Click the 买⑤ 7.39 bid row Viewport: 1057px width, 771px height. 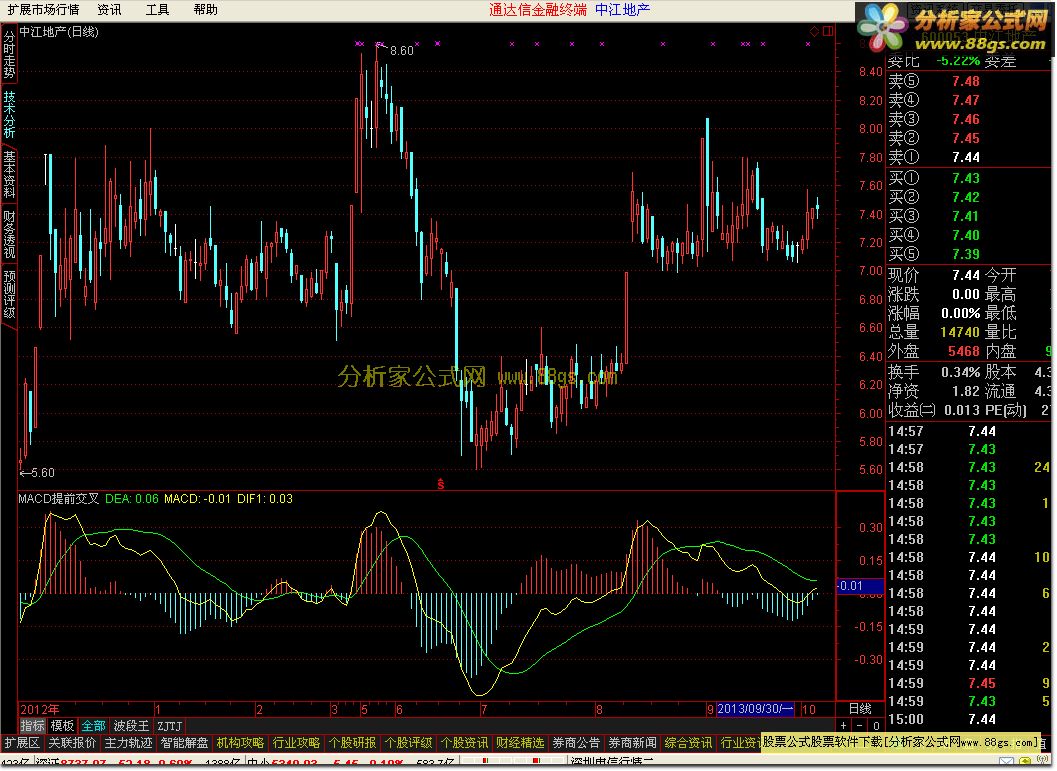[967, 254]
